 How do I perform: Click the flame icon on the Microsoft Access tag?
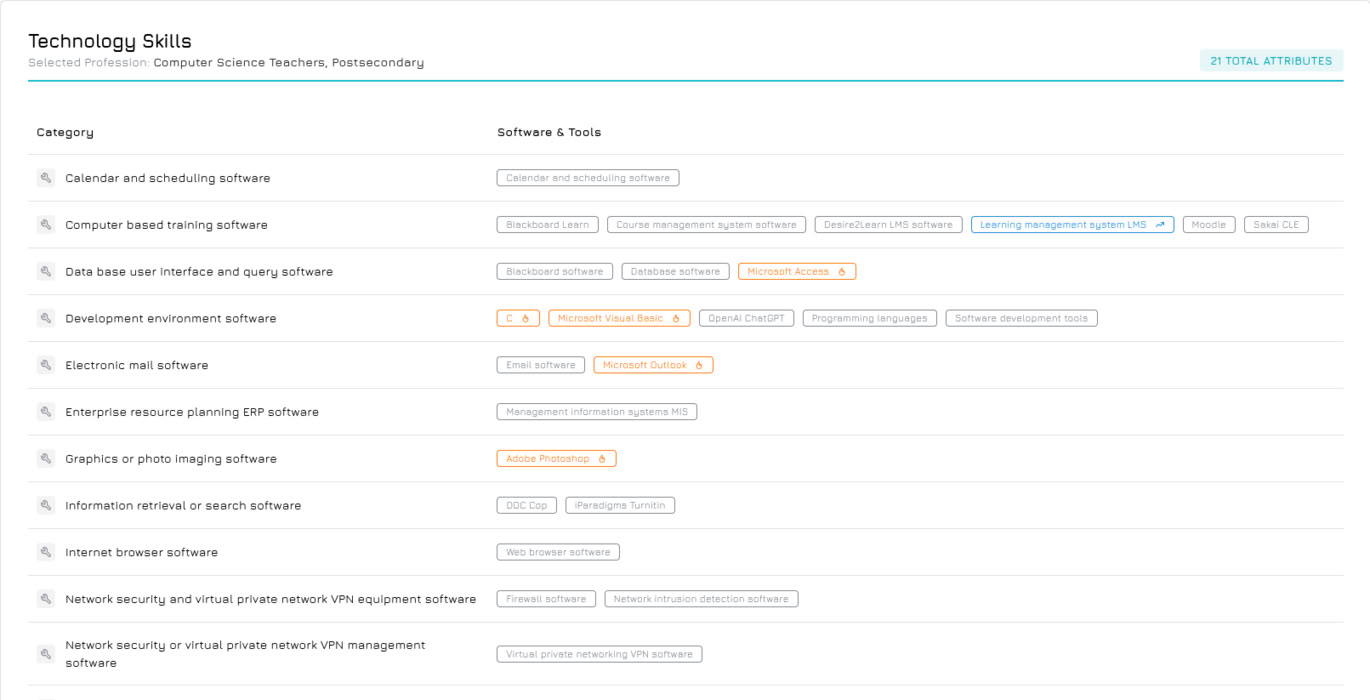coord(842,272)
